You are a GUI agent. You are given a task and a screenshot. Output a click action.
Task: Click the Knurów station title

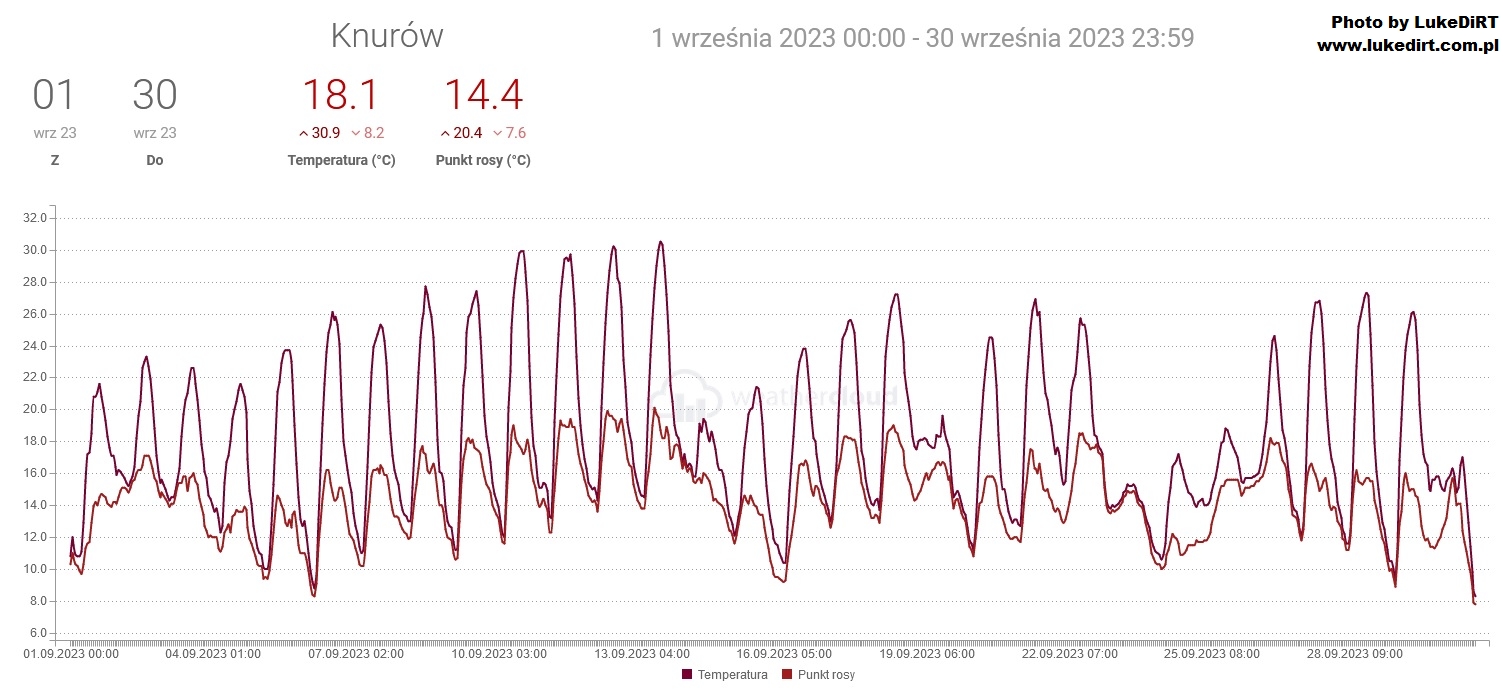387,36
